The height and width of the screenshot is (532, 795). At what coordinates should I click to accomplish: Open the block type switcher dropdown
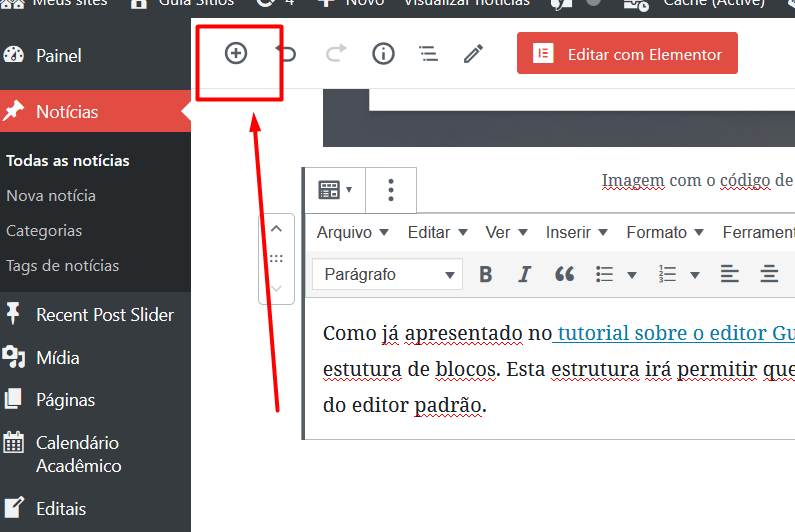334,190
